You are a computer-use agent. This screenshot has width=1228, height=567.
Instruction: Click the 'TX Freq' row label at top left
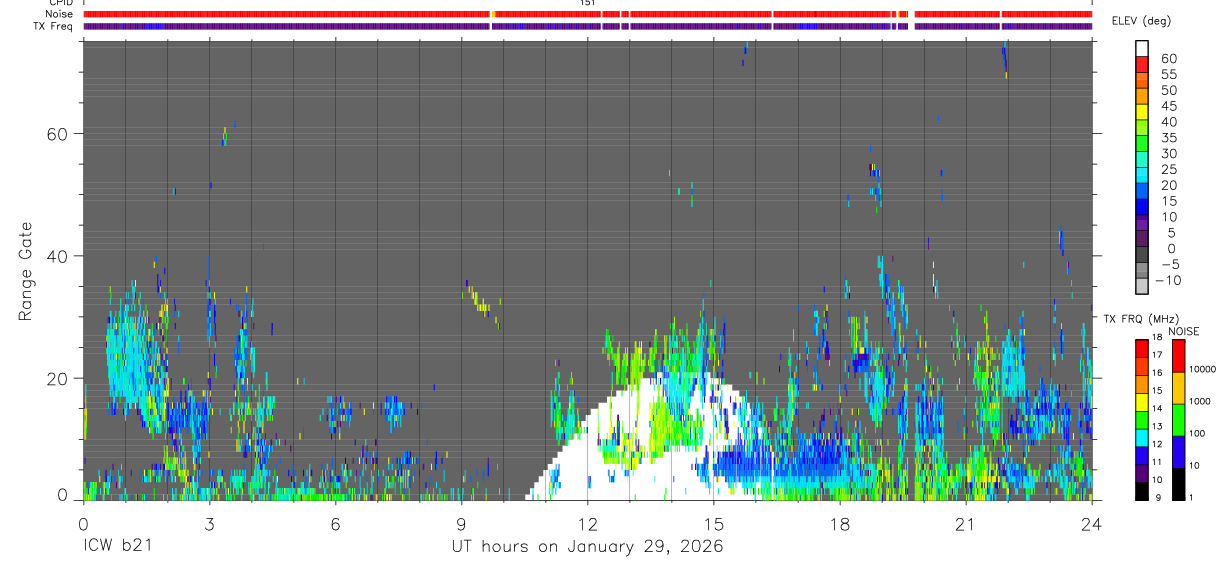(x=54, y=26)
